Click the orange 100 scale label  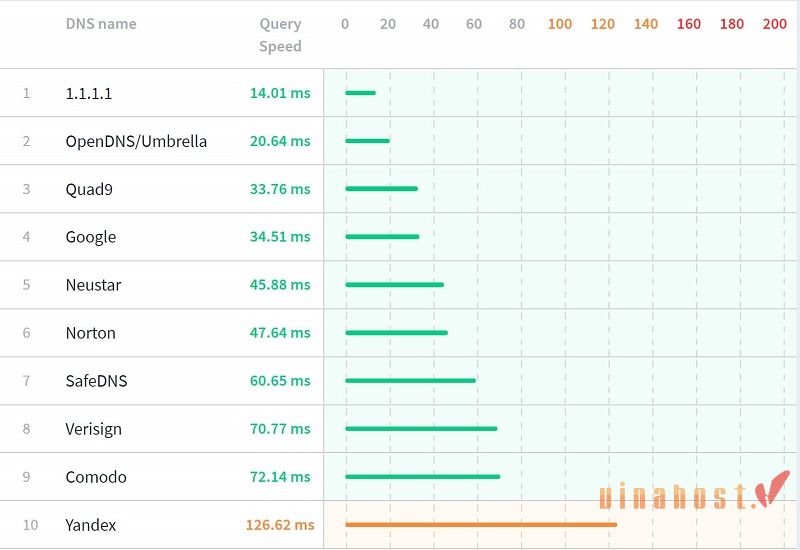point(560,24)
